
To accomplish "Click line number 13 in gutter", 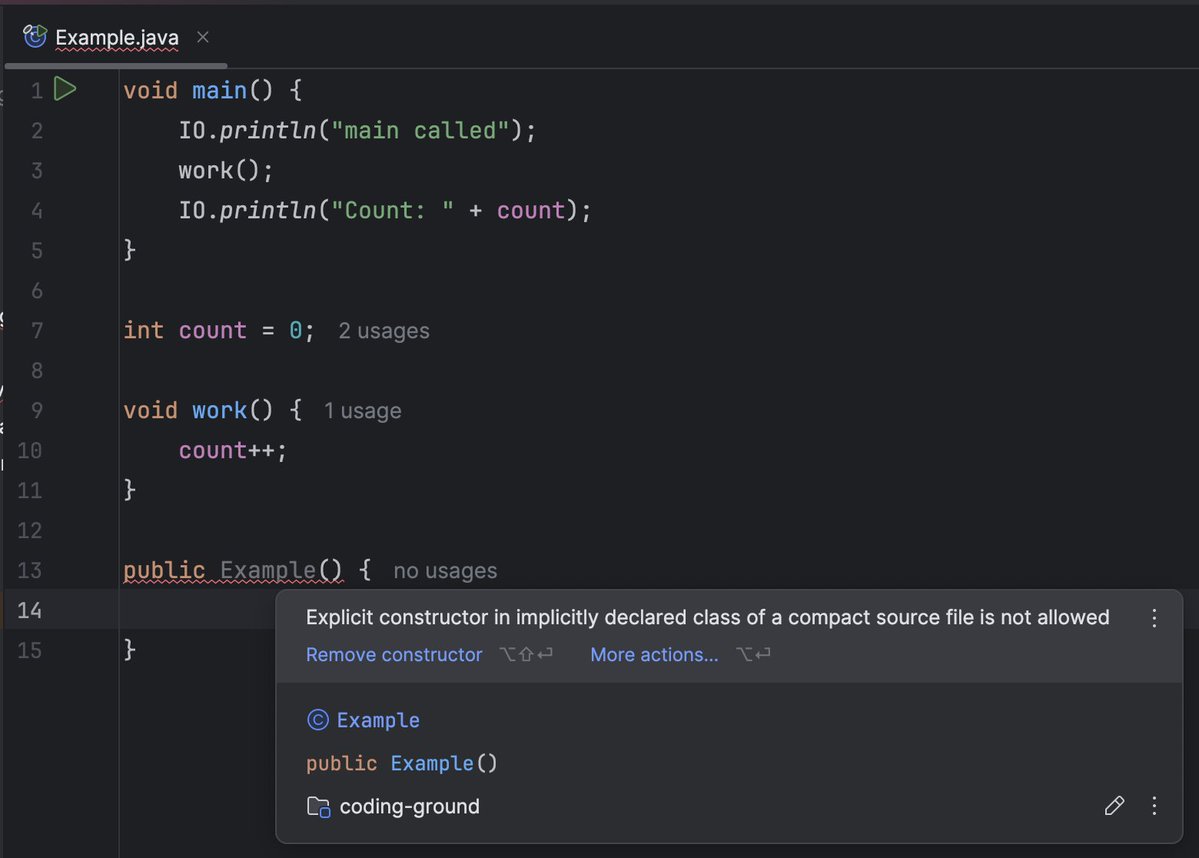I will (x=29, y=570).
